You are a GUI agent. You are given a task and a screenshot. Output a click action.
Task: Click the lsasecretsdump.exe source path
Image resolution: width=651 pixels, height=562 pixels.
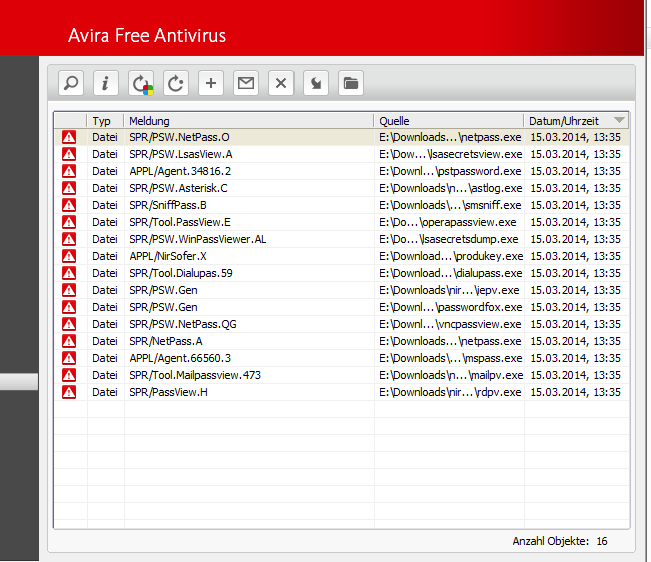click(x=449, y=239)
